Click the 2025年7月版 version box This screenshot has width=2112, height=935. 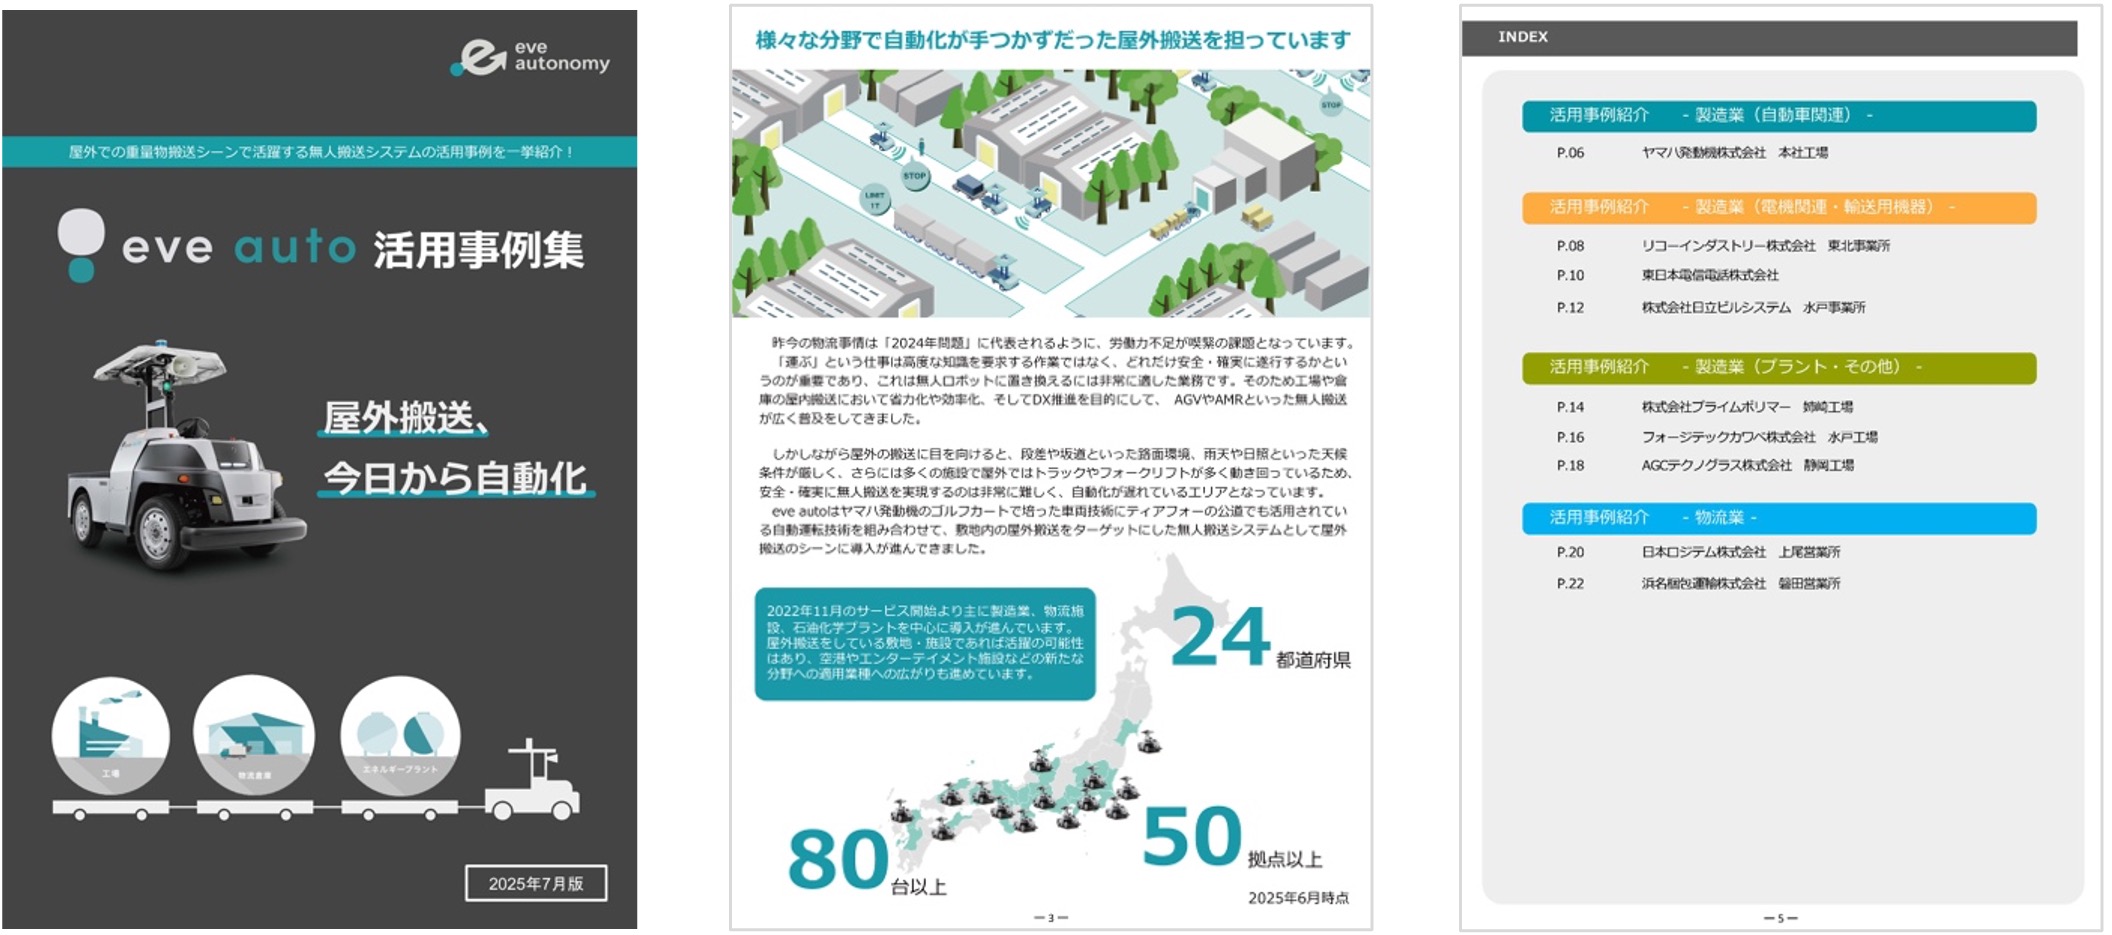coord(536,883)
